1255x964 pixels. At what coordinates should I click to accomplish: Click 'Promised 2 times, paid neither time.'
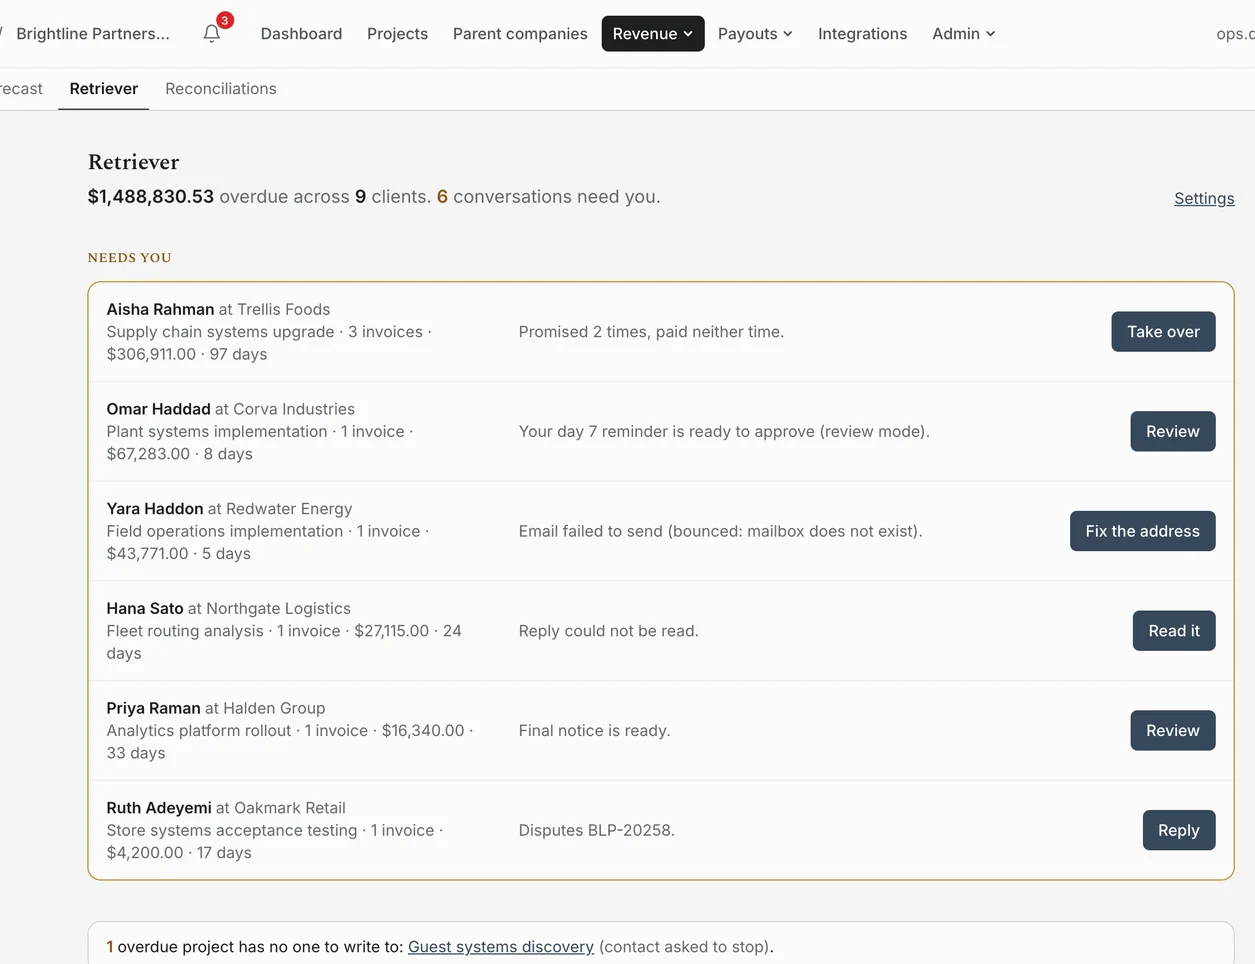pos(651,332)
